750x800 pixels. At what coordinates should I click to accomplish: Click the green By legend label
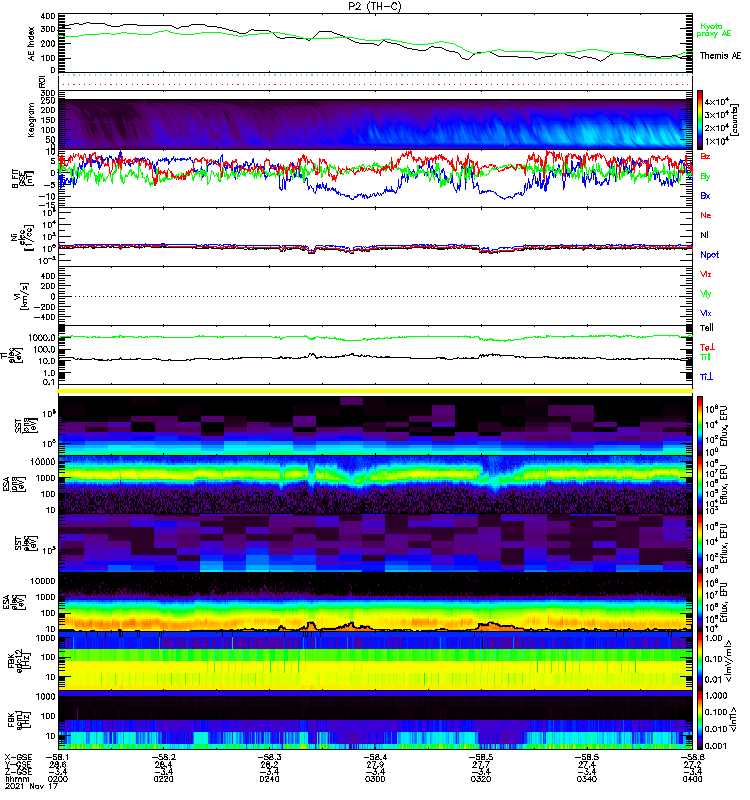pyautogui.click(x=705, y=177)
